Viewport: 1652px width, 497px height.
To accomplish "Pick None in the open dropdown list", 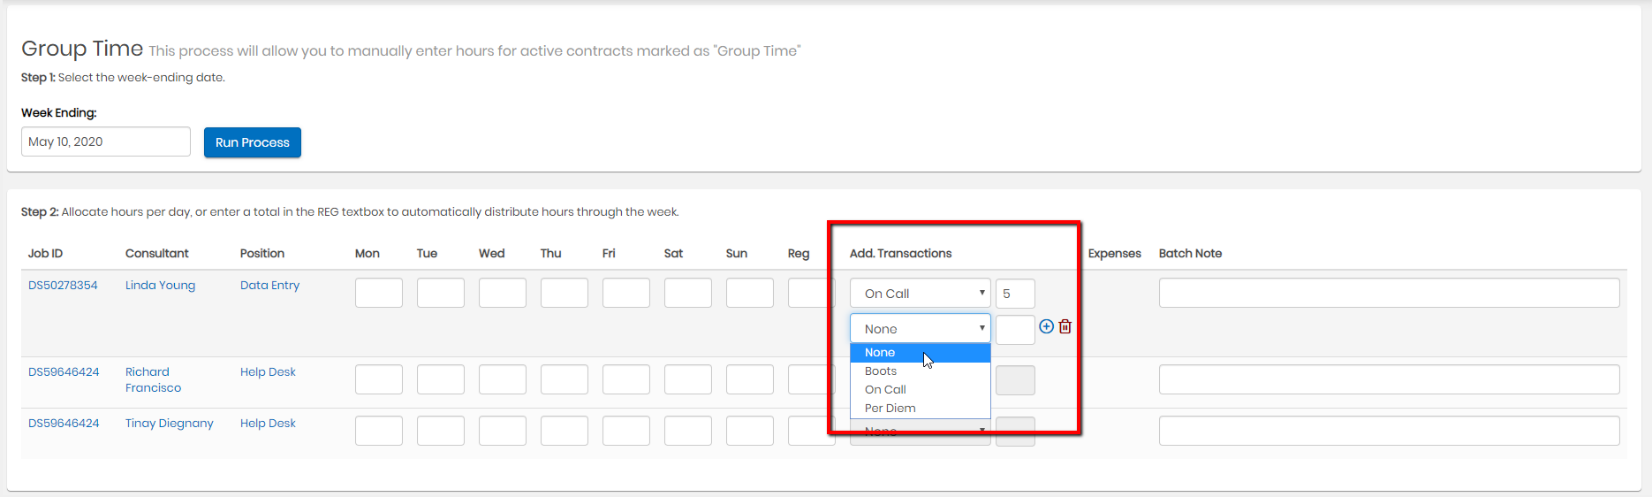I will [x=880, y=352].
